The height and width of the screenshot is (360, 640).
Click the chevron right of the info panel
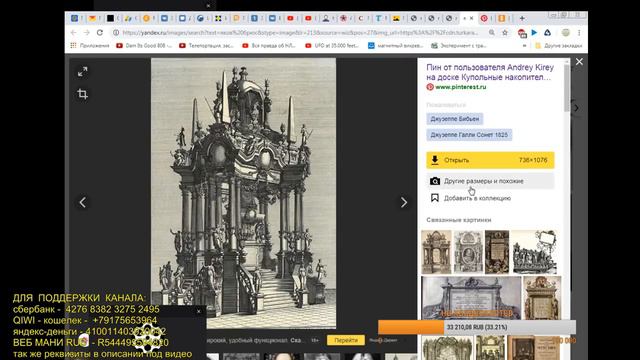(x=576, y=108)
